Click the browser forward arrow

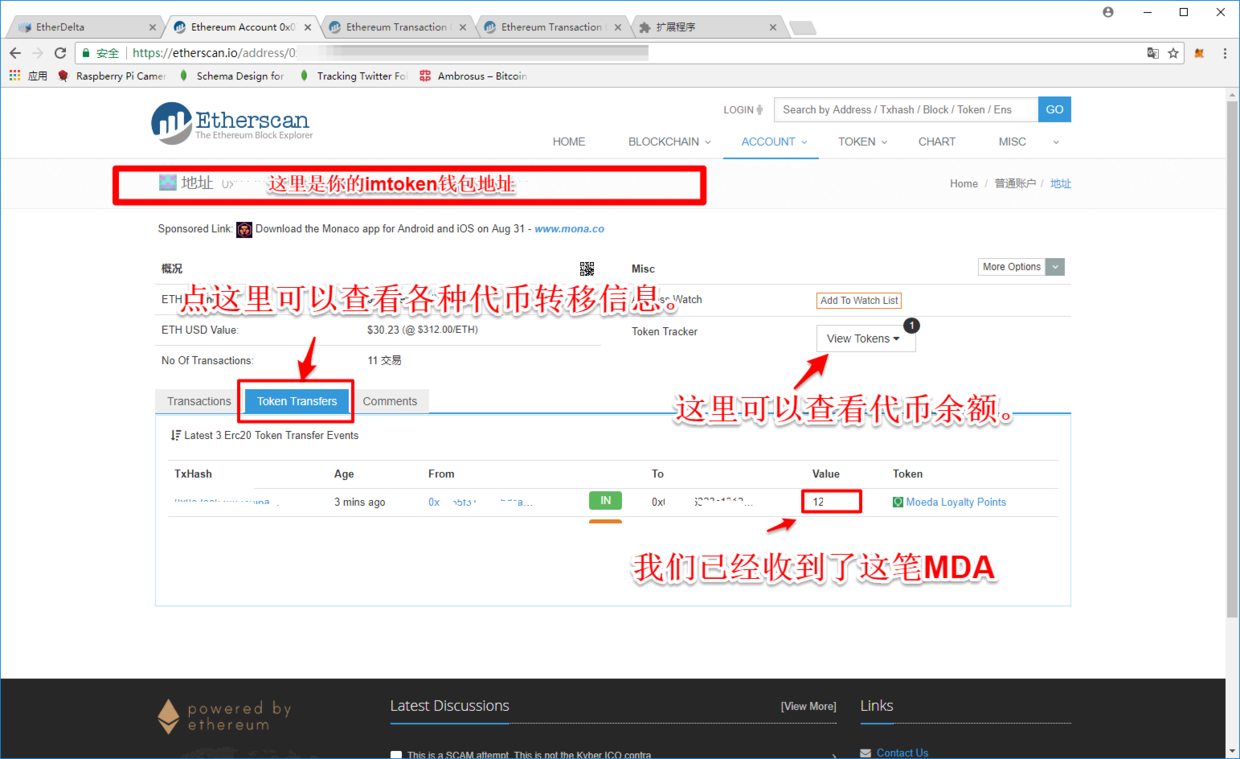pyautogui.click(x=37, y=53)
